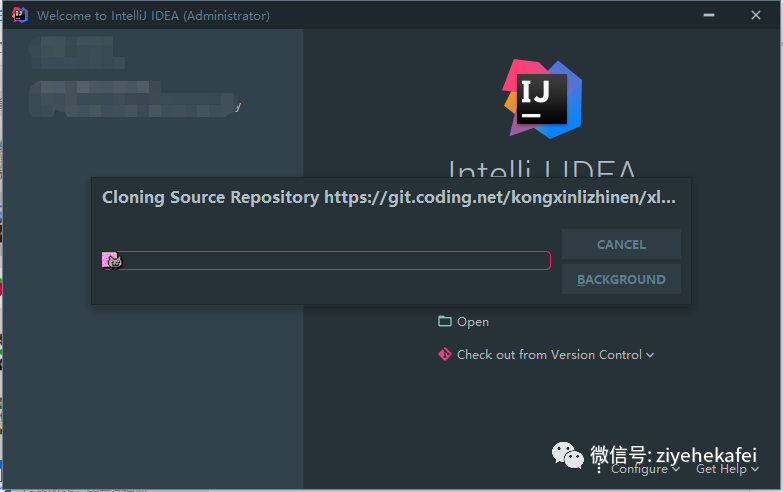This screenshot has width=783, height=492.
Task: Click the Cloning Source Repository title text
Action: pos(389,197)
